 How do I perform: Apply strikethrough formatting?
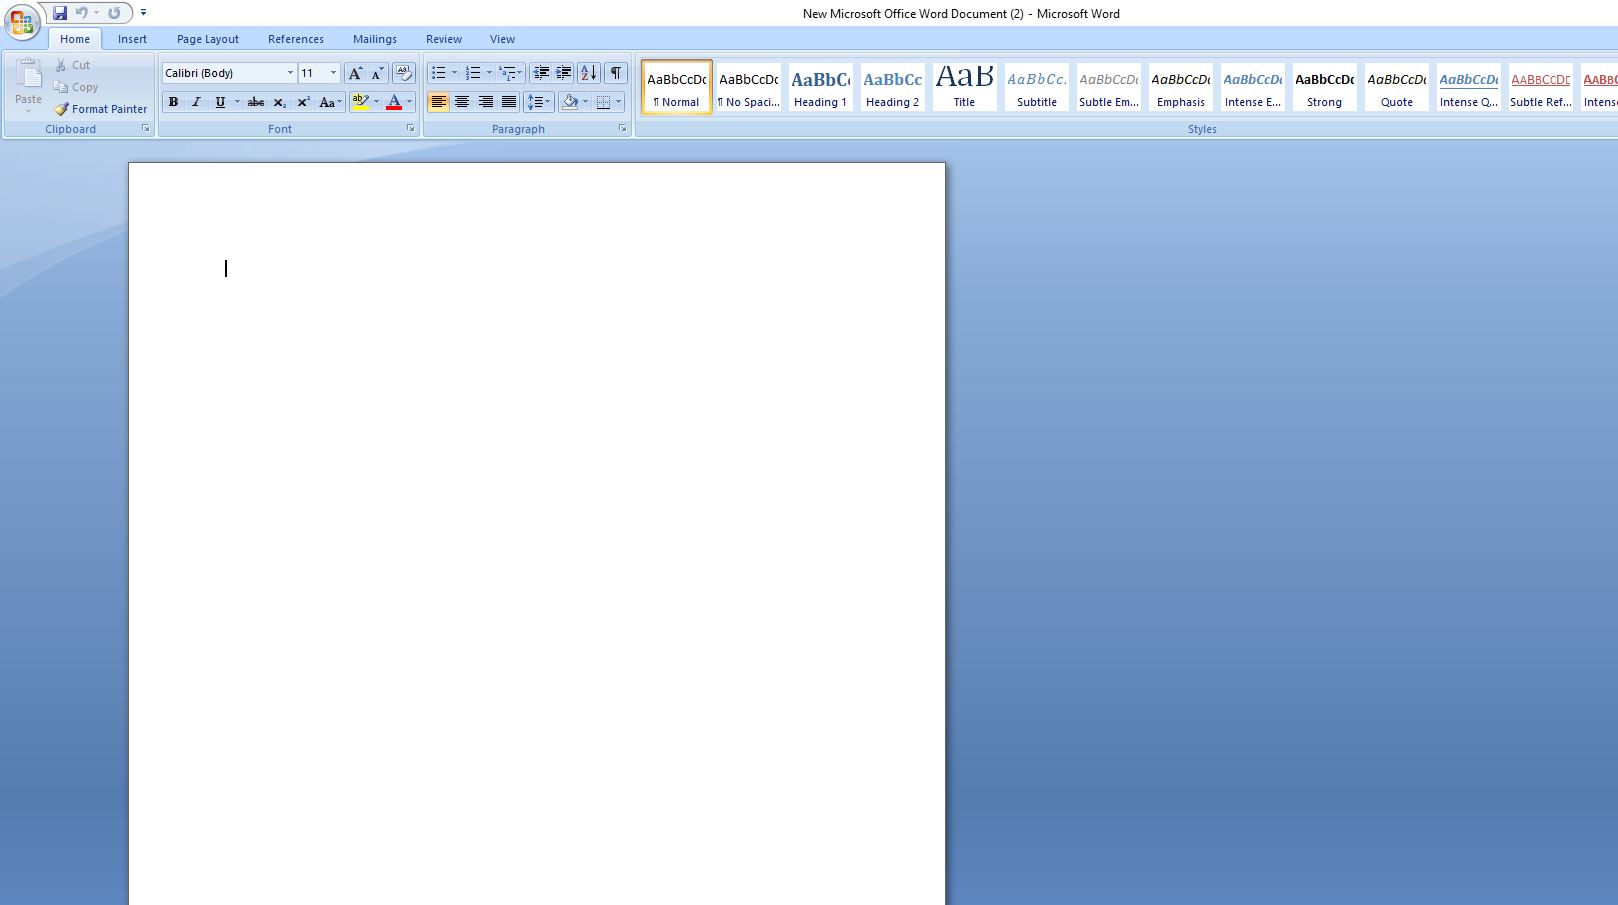[x=256, y=102]
